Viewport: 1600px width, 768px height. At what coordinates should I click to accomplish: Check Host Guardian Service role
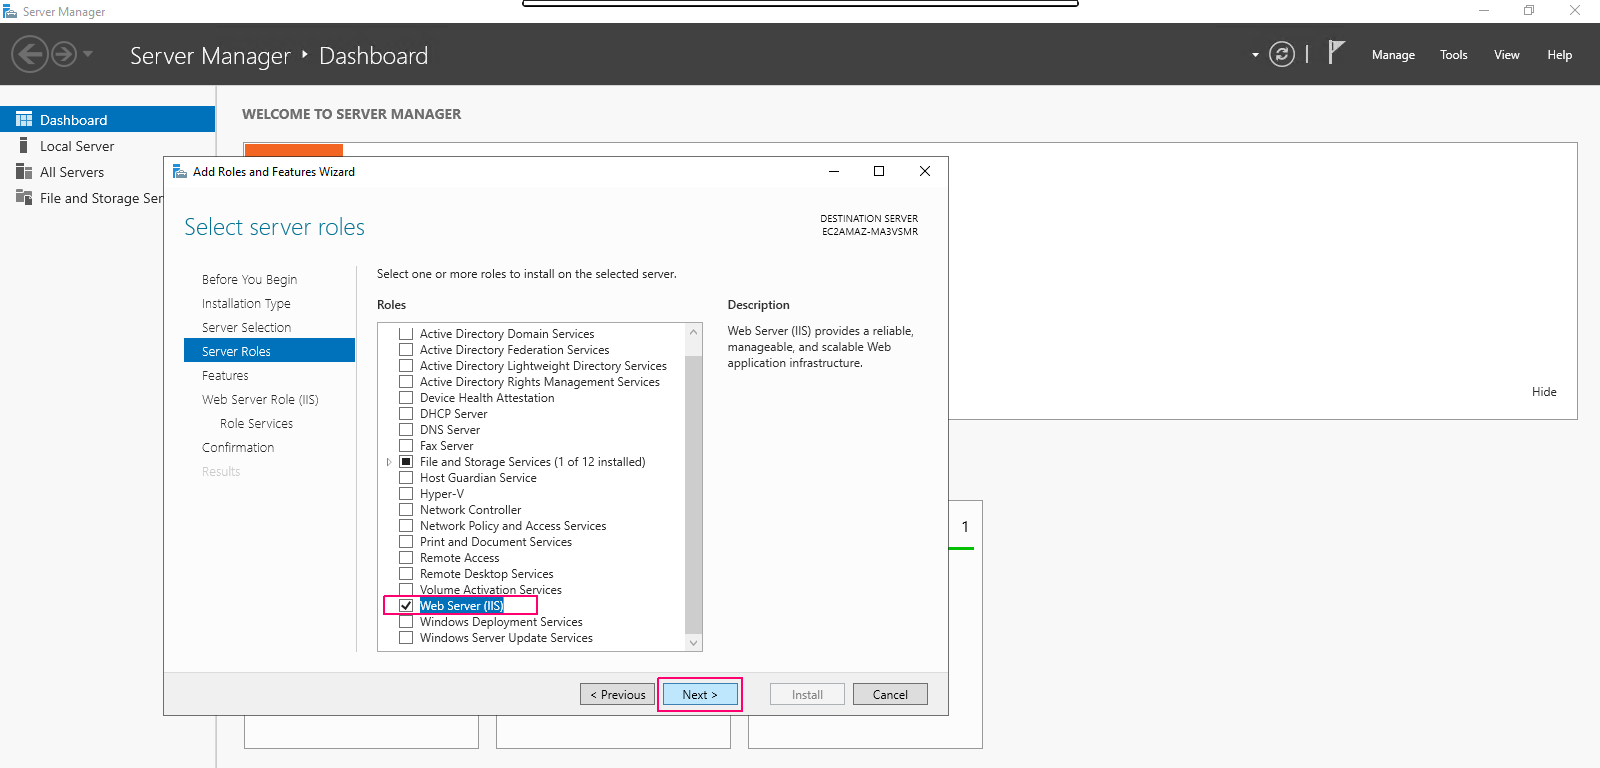click(x=406, y=477)
